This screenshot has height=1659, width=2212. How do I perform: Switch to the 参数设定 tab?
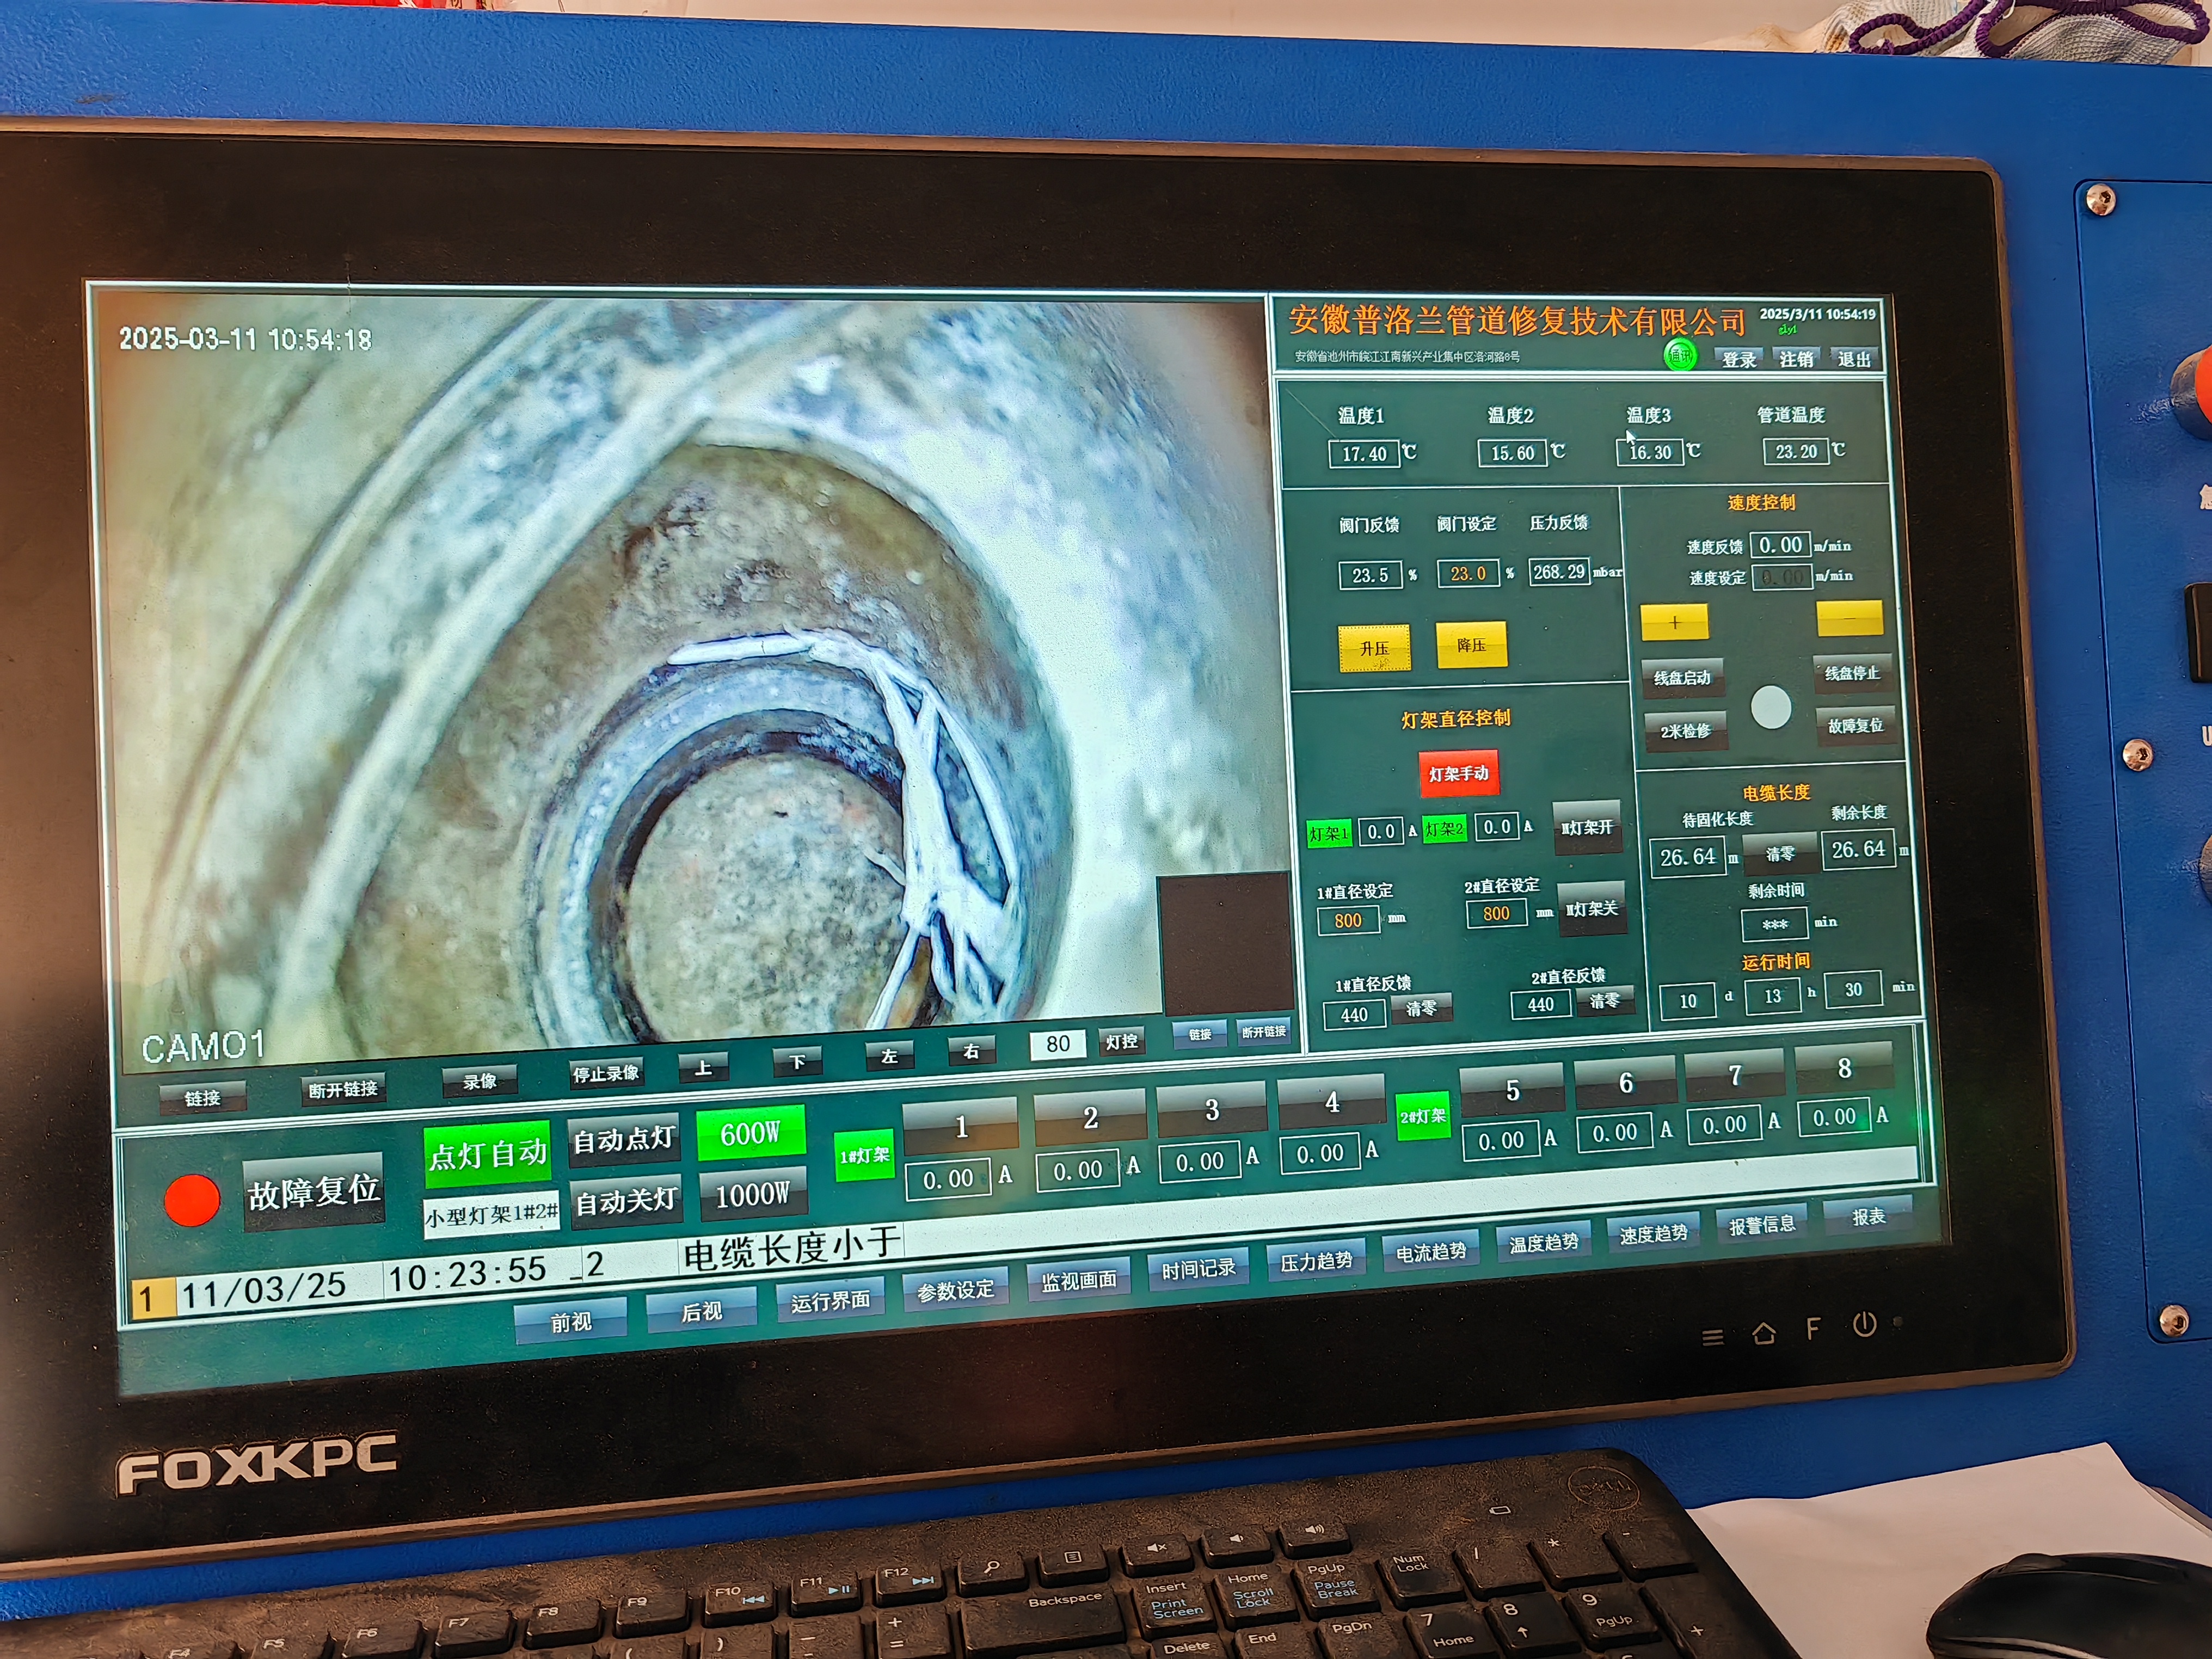(955, 1290)
